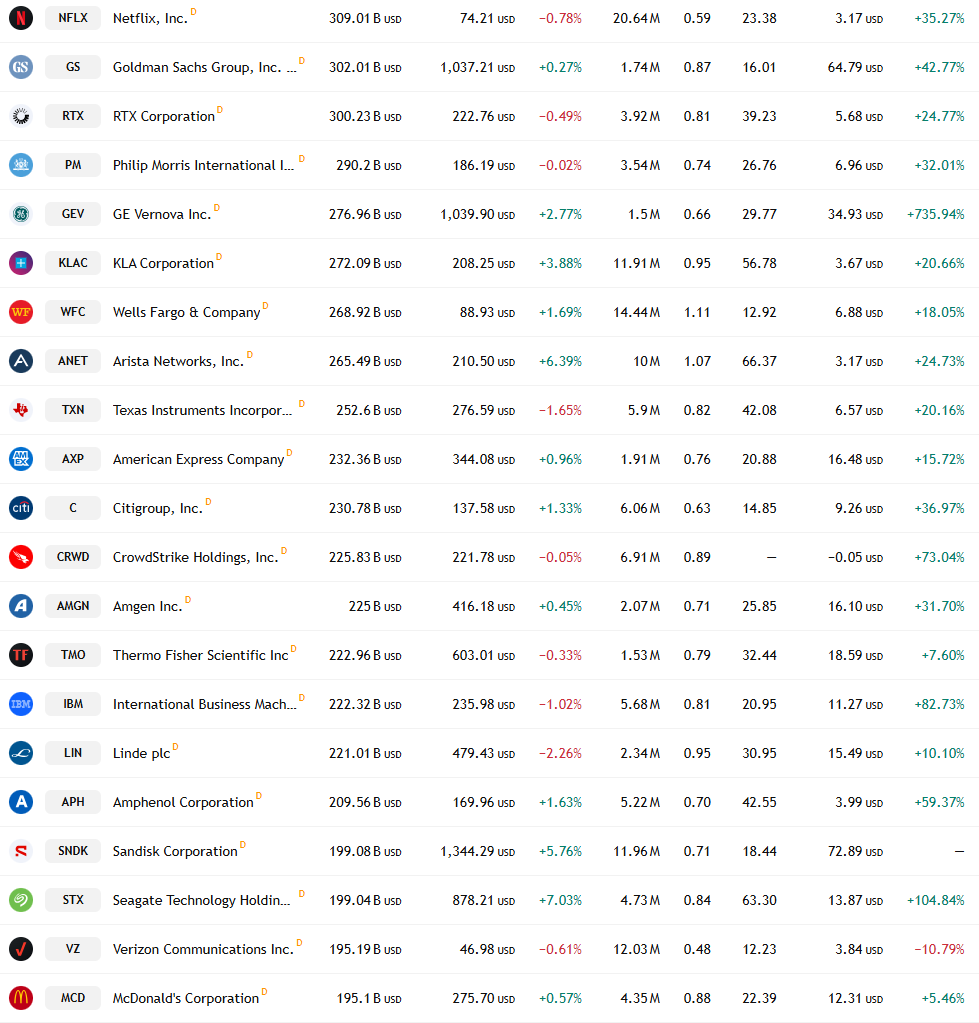This screenshot has width=979, height=1023.
Task: Select the 195.1 B USD market cap
Action: (x=369, y=998)
